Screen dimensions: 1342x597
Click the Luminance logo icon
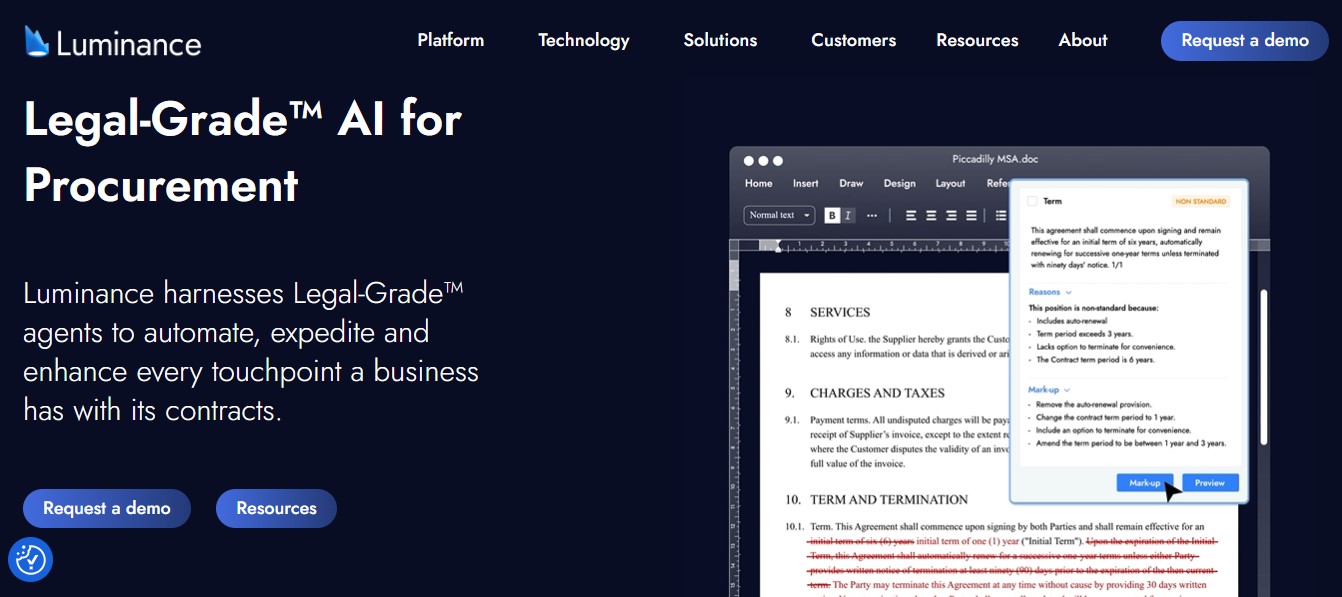coord(37,42)
